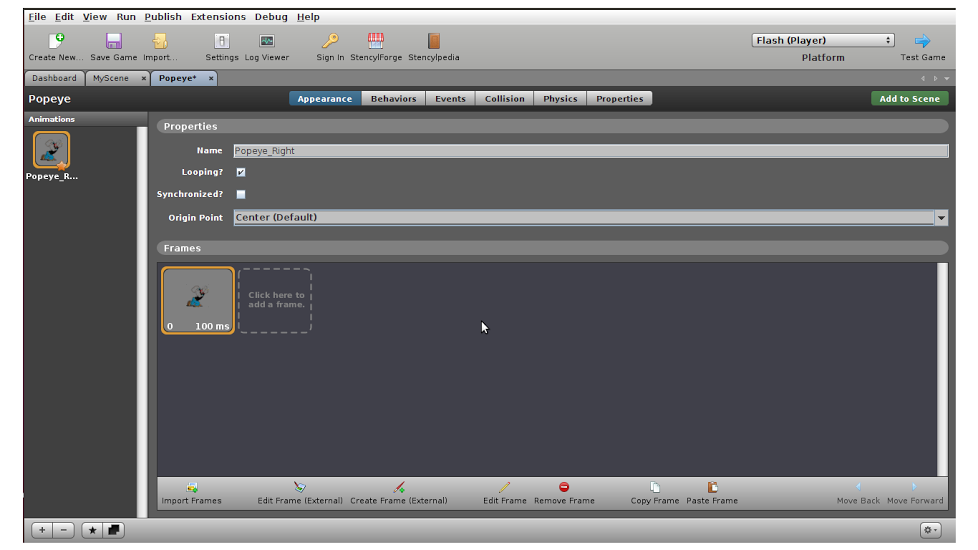Toggle the Looping checkbox

tap(241, 172)
